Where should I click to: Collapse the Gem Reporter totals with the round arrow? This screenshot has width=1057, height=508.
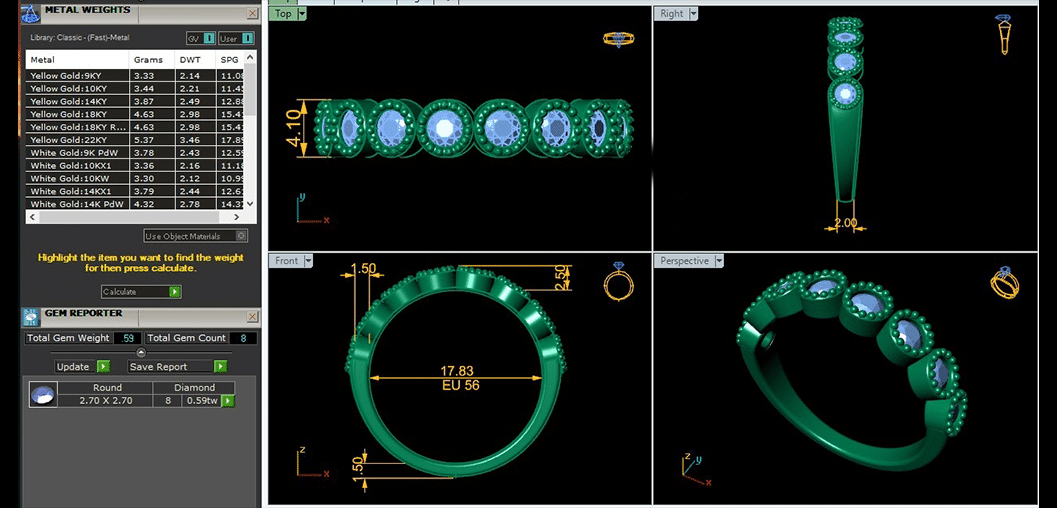(x=141, y=352)
